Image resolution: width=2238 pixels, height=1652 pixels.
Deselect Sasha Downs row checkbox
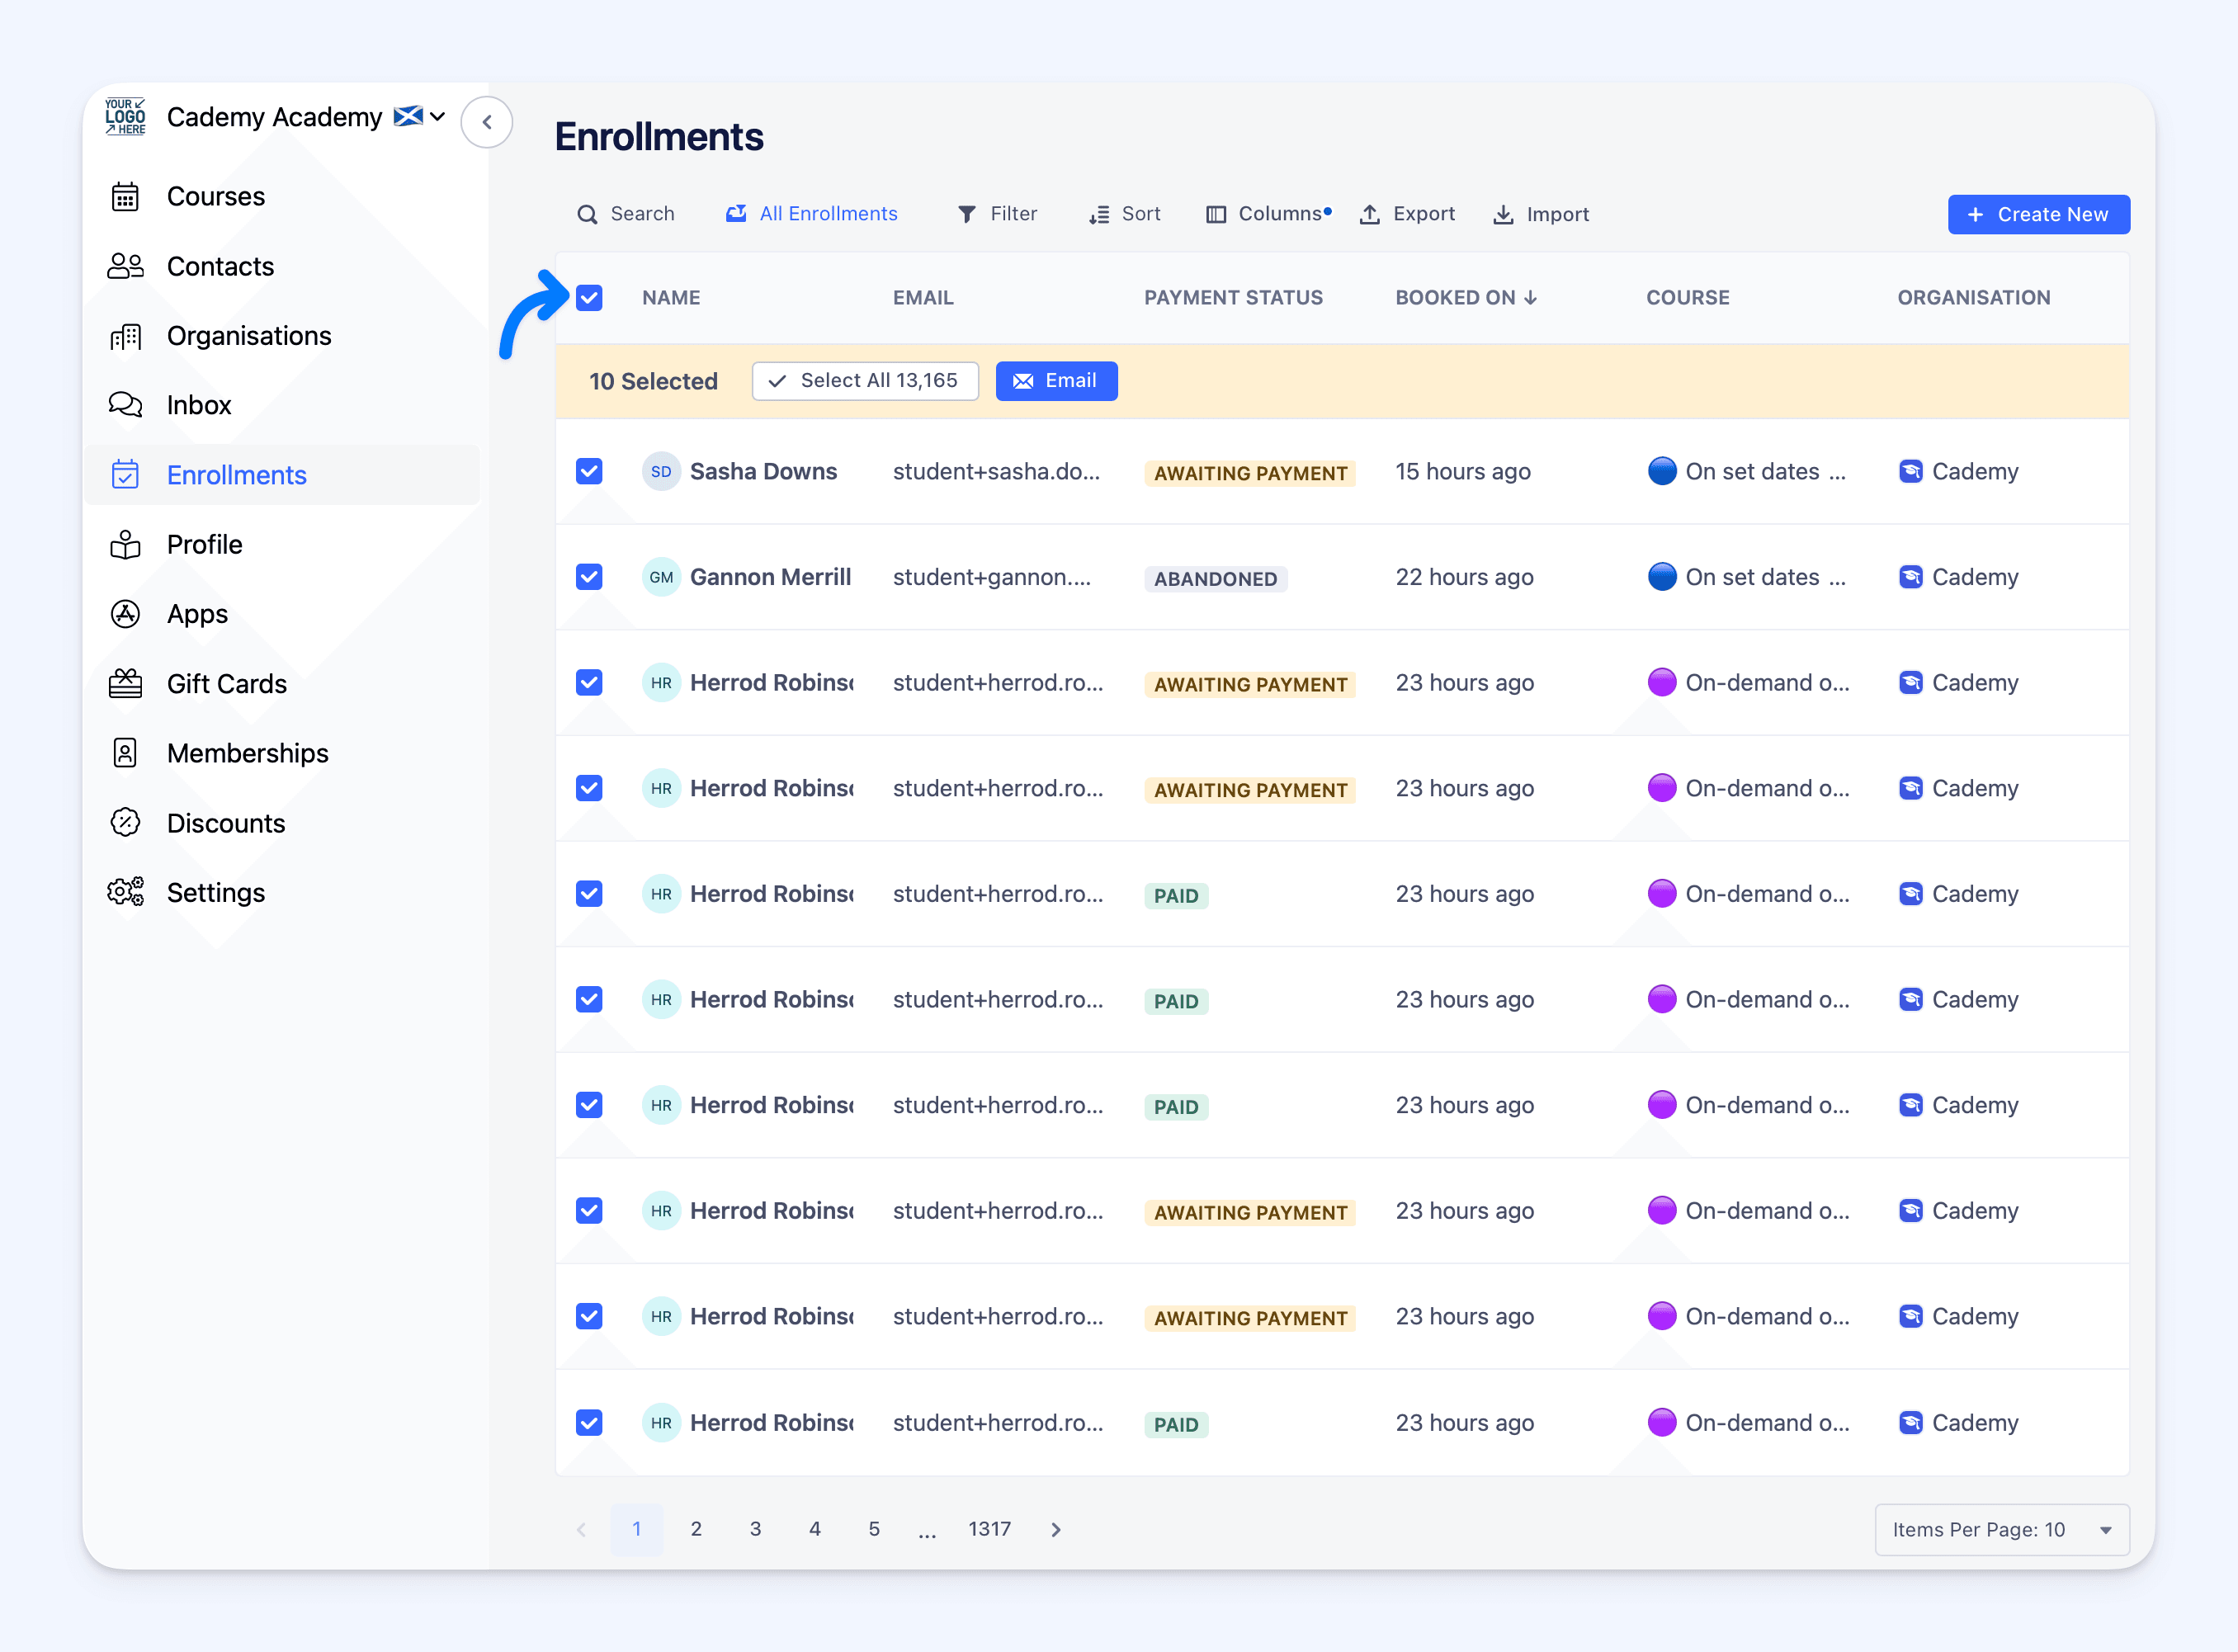(x=589, y=471)
